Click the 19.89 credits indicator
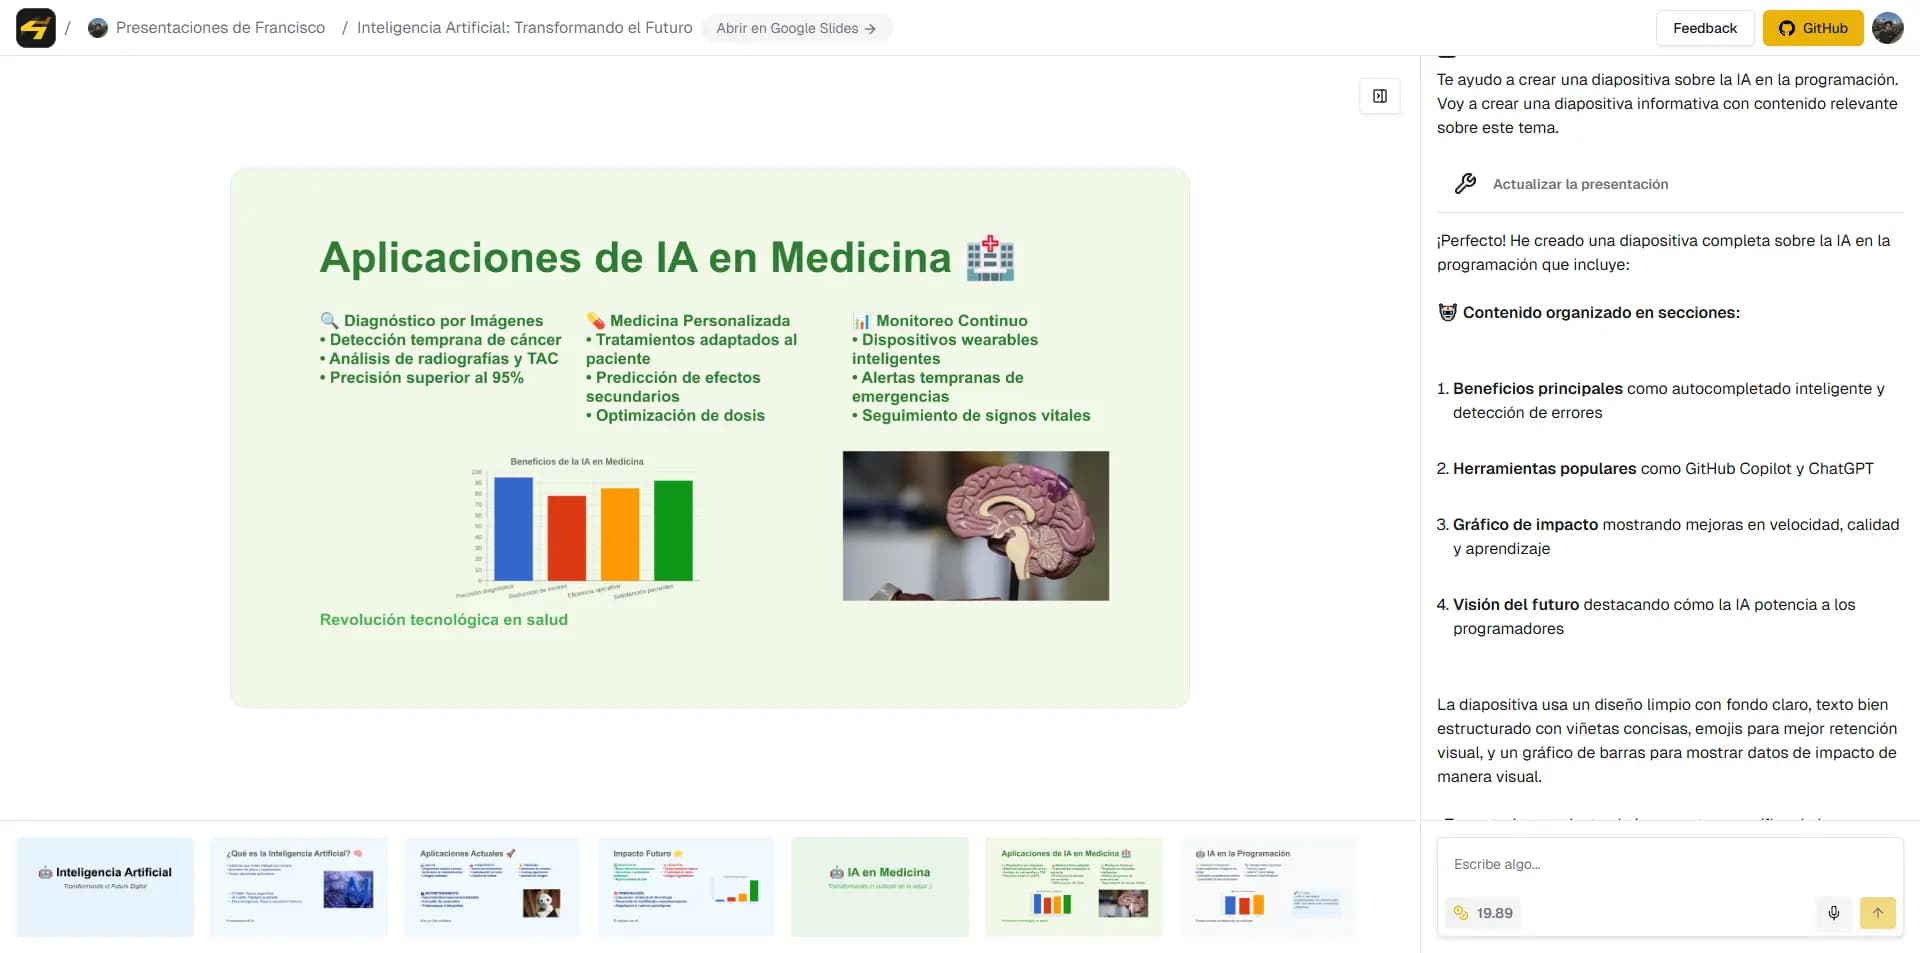This screenshot has width=1920, height=953. pos(1483,913)
